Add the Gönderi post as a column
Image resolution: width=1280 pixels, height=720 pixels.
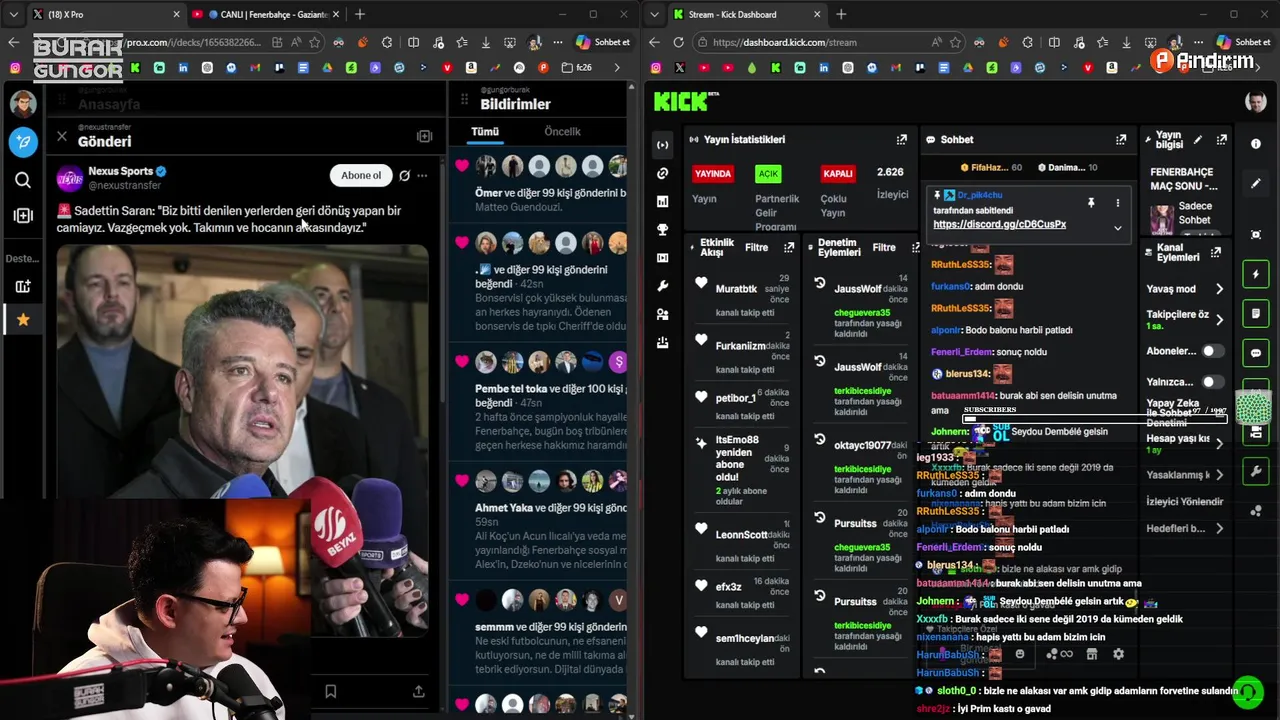[x=424, y=136]
